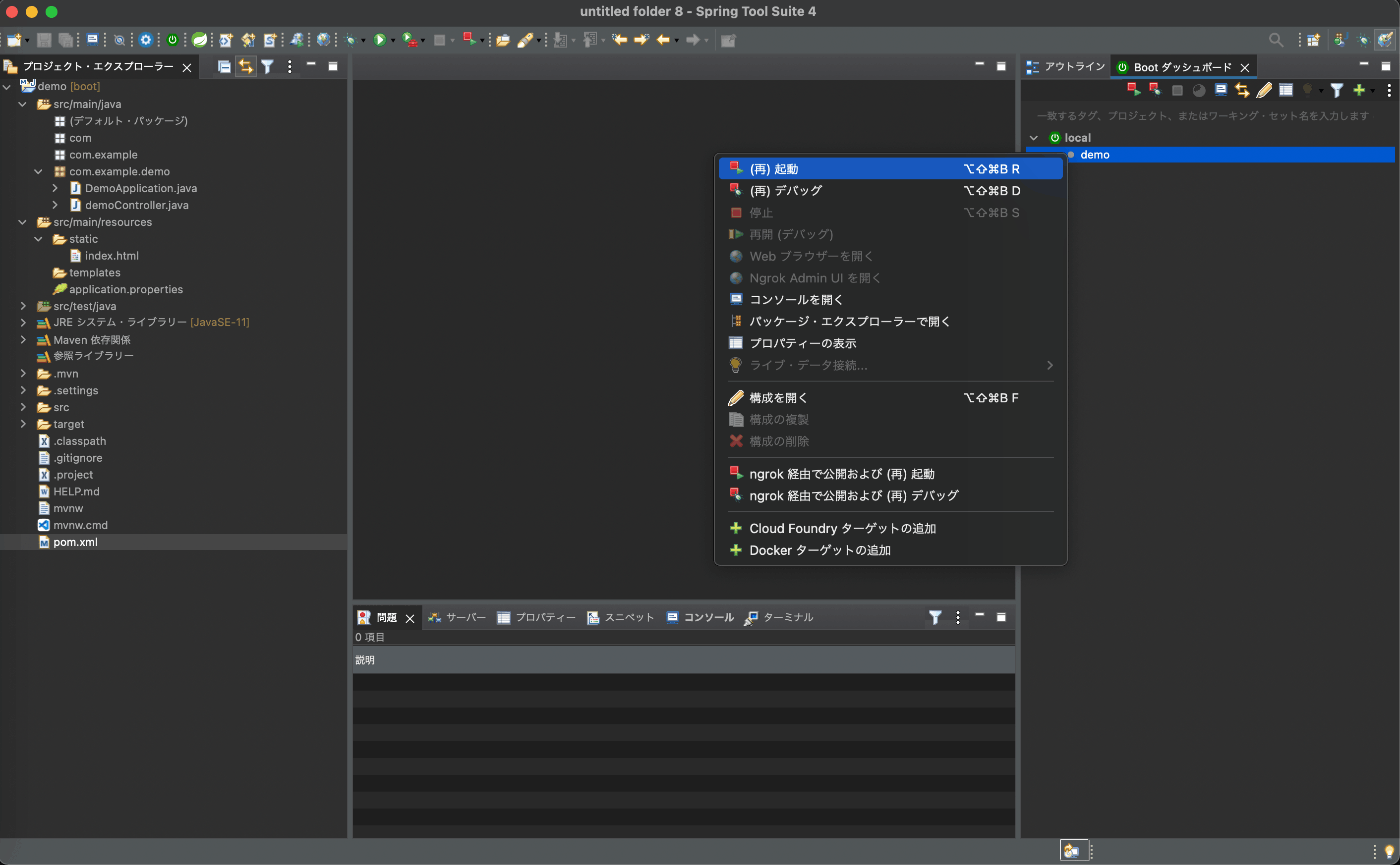Viewport: 1400px width, 865px height.
Task: Click Collapse All icon in Project Explorer
Action: 224,67
